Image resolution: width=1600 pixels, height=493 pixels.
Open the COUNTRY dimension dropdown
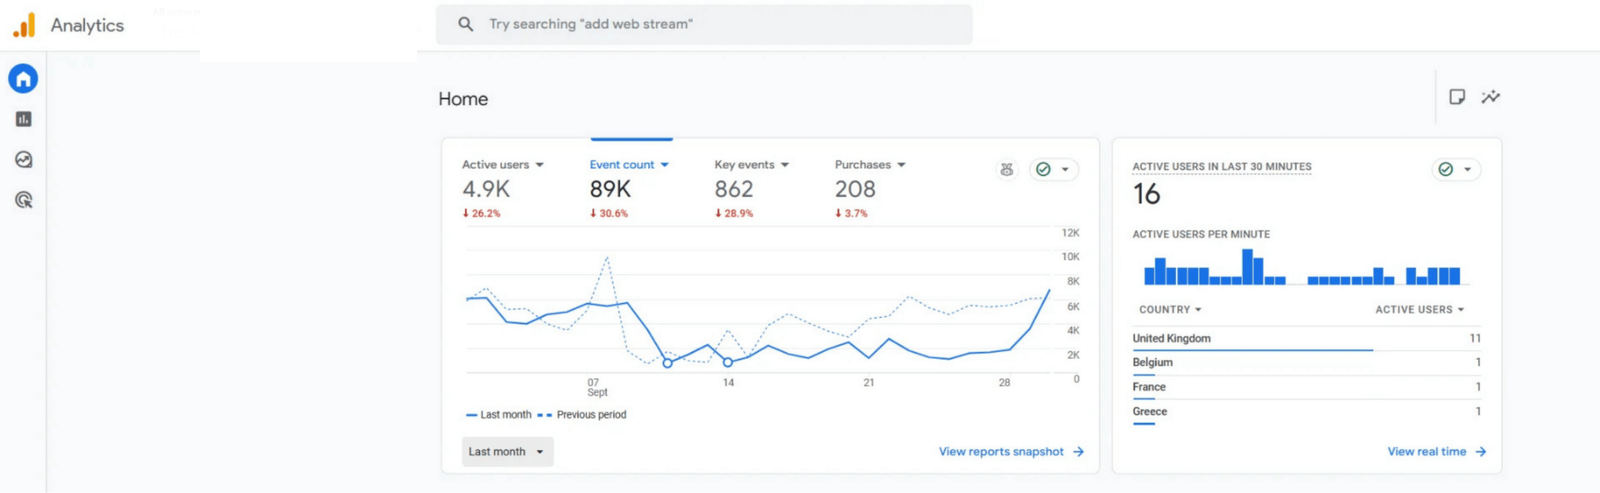[x=1170, y=310]
